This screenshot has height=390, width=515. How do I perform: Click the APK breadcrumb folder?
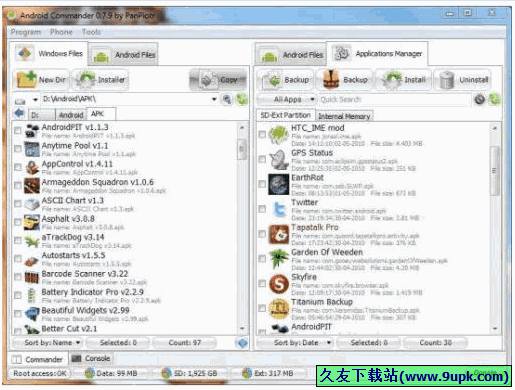click(101, 114)
